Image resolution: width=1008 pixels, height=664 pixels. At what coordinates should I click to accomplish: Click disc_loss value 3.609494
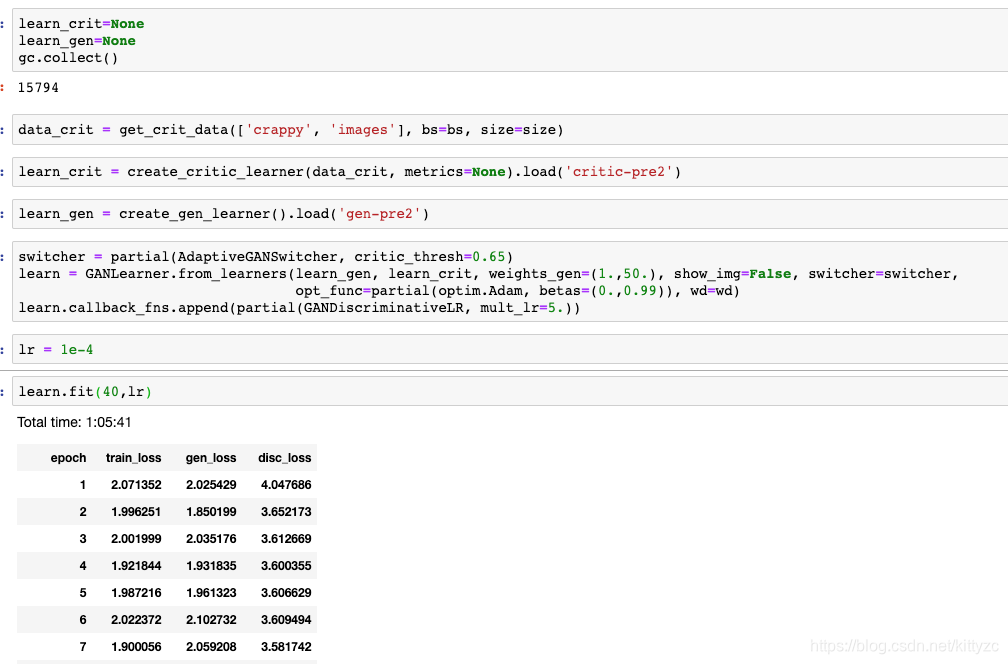pos(286,620)
